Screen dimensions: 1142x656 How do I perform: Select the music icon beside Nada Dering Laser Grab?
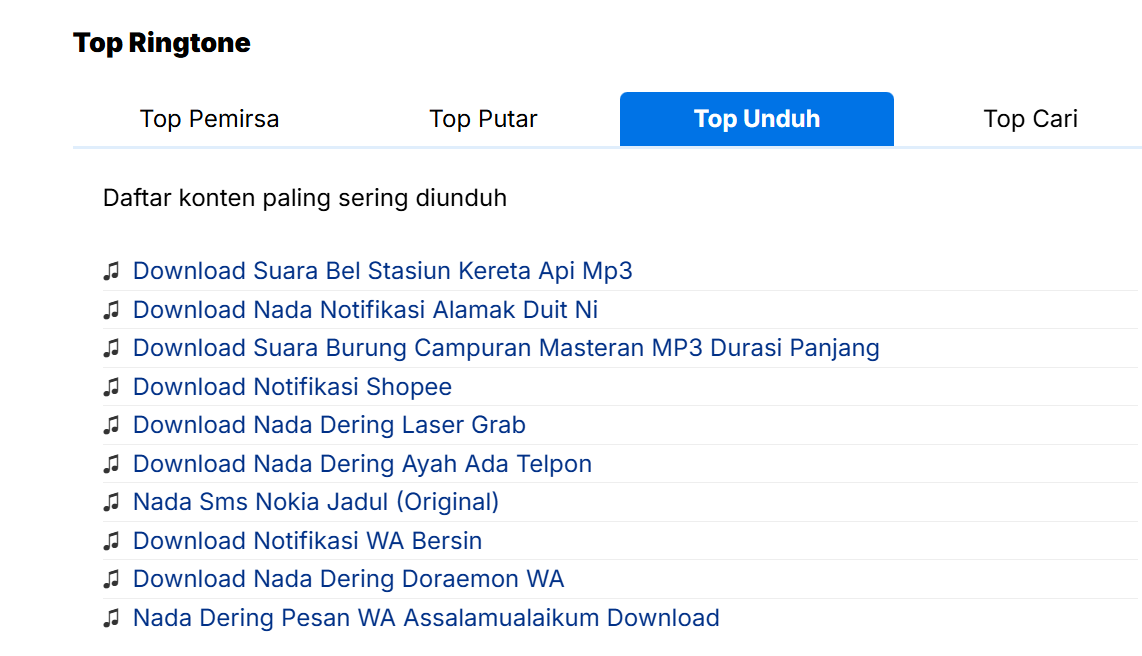[111, 425]
